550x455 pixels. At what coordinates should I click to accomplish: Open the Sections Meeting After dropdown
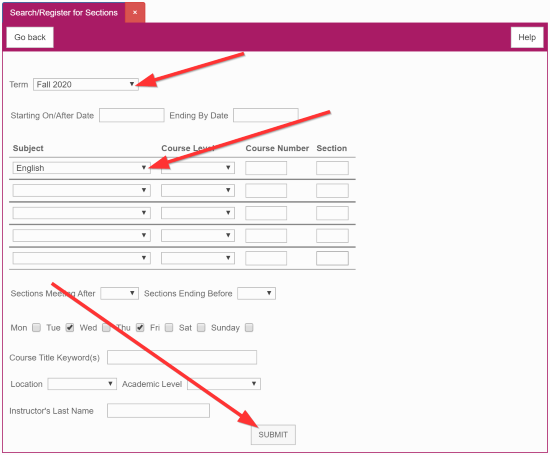tap(119, 293)
